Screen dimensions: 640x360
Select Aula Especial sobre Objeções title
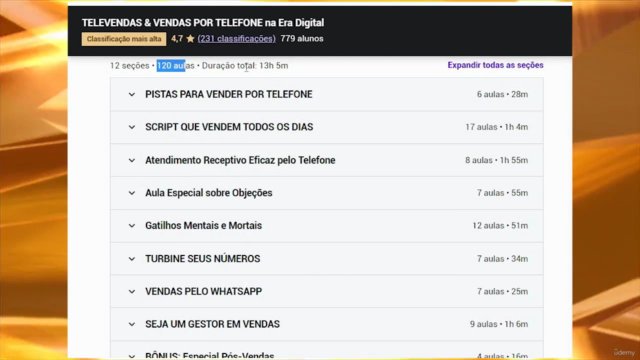click(x=209, y=193)
